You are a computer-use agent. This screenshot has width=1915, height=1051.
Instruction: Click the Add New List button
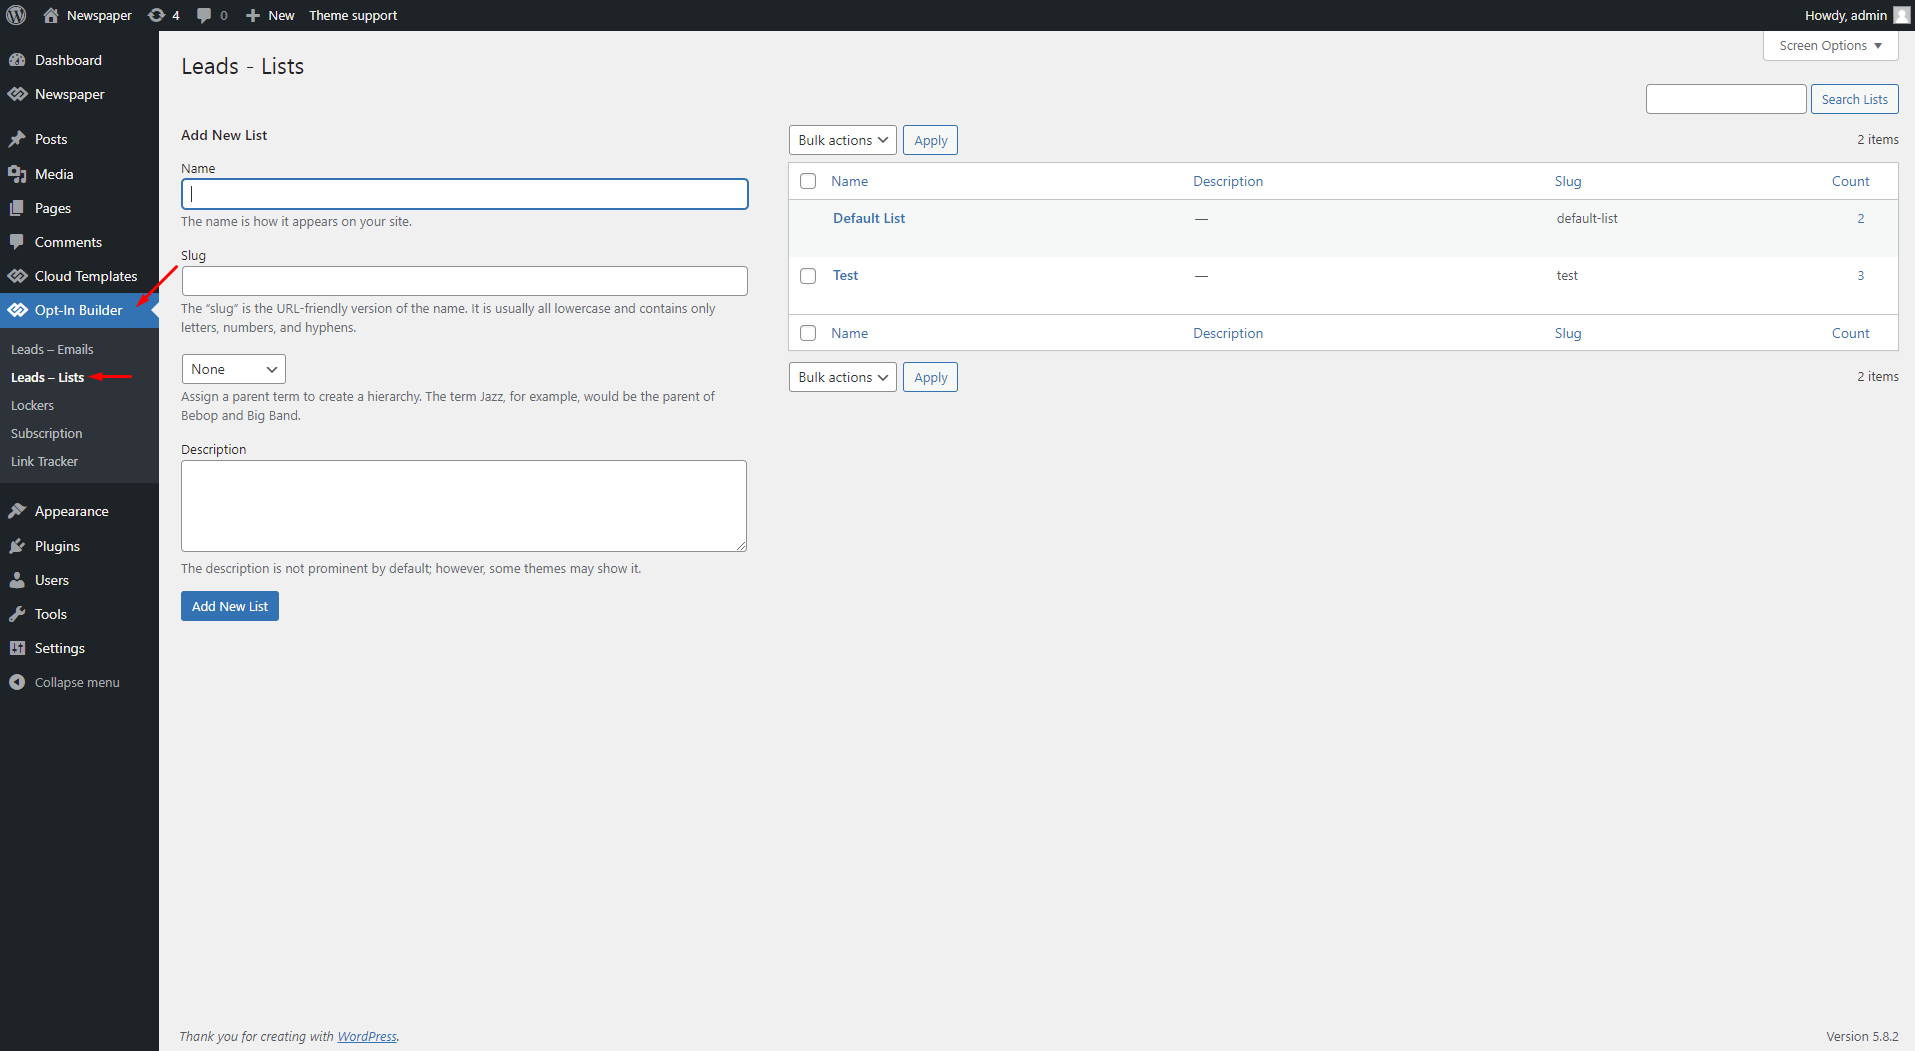point(230,606)
